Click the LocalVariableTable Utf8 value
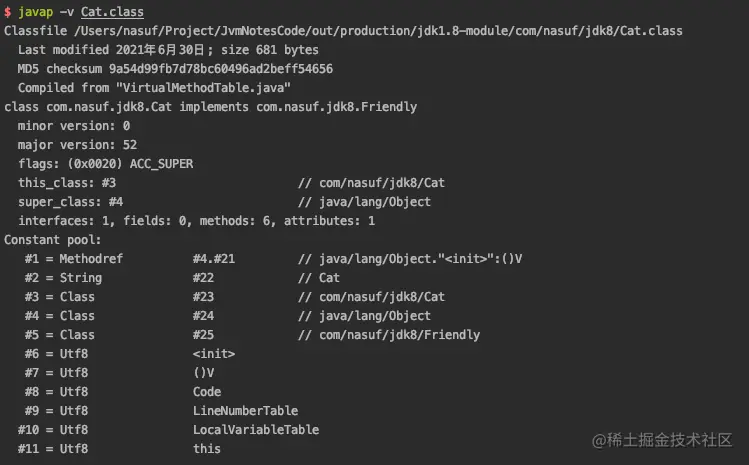749x465 pixels. pos(256,430)
